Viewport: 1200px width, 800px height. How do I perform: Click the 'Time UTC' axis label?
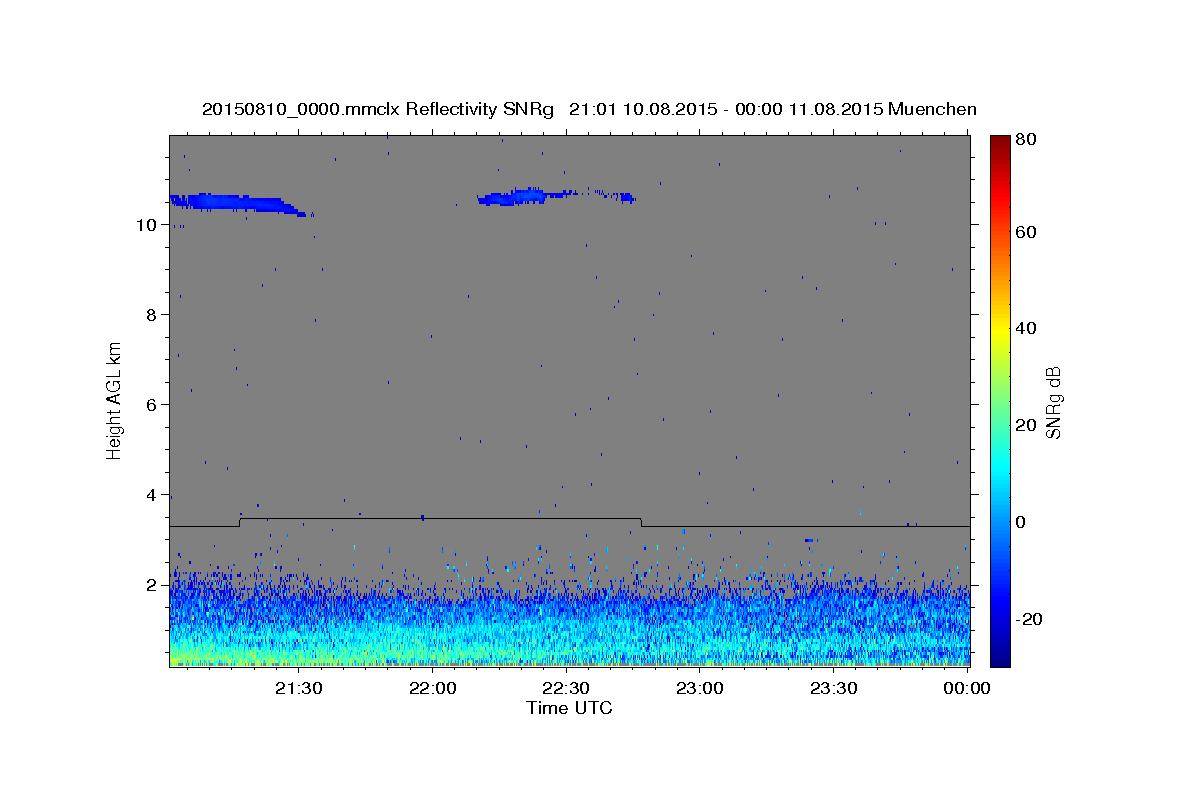pyautogui.click(x=569, y=708)
